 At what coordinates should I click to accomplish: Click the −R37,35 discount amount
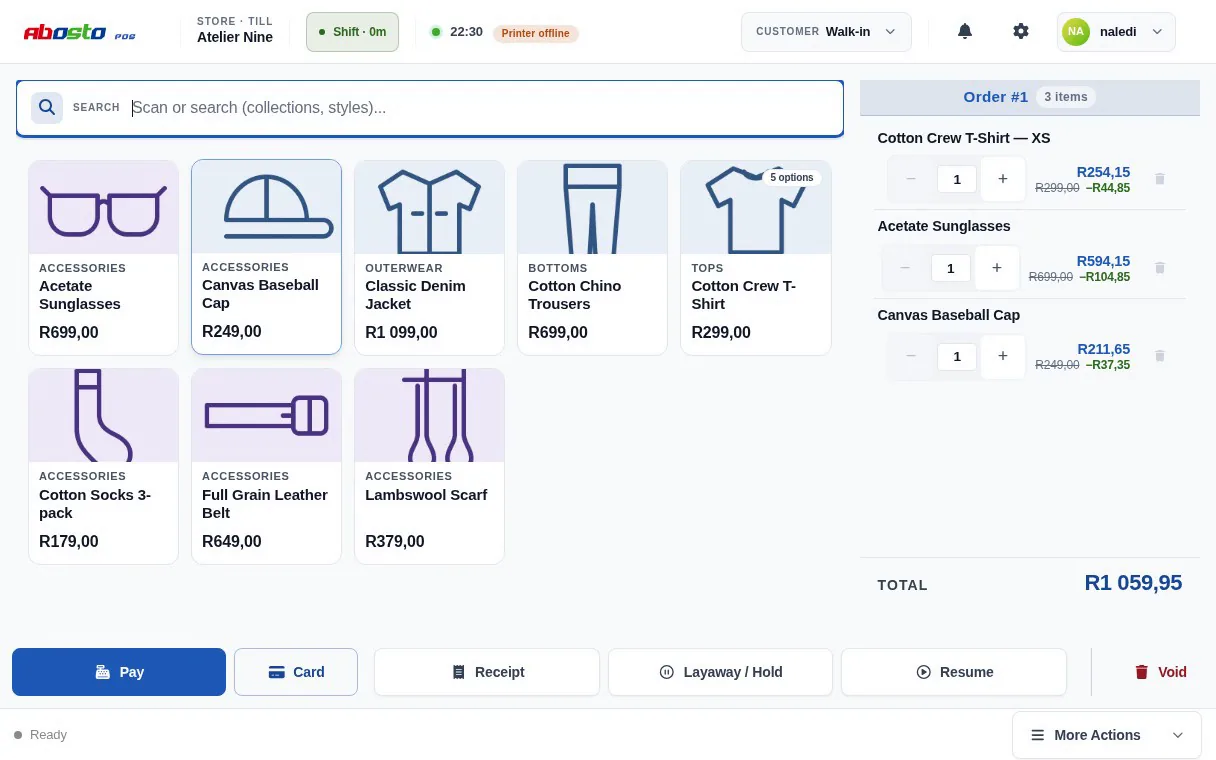pos(1108,365)
